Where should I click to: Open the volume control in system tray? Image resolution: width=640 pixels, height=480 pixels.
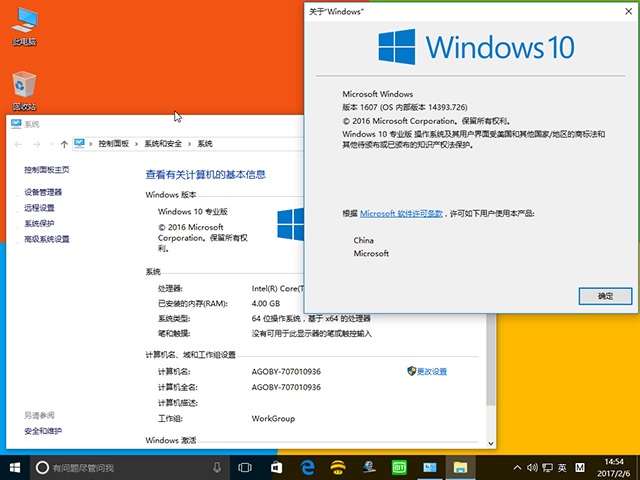532,468
